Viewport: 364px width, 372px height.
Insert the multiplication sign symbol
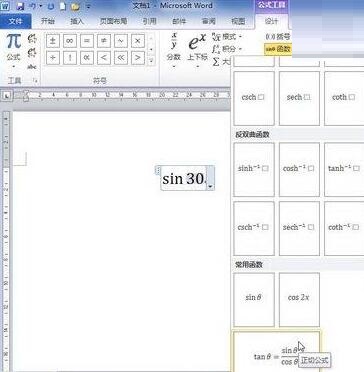(138, 41)
